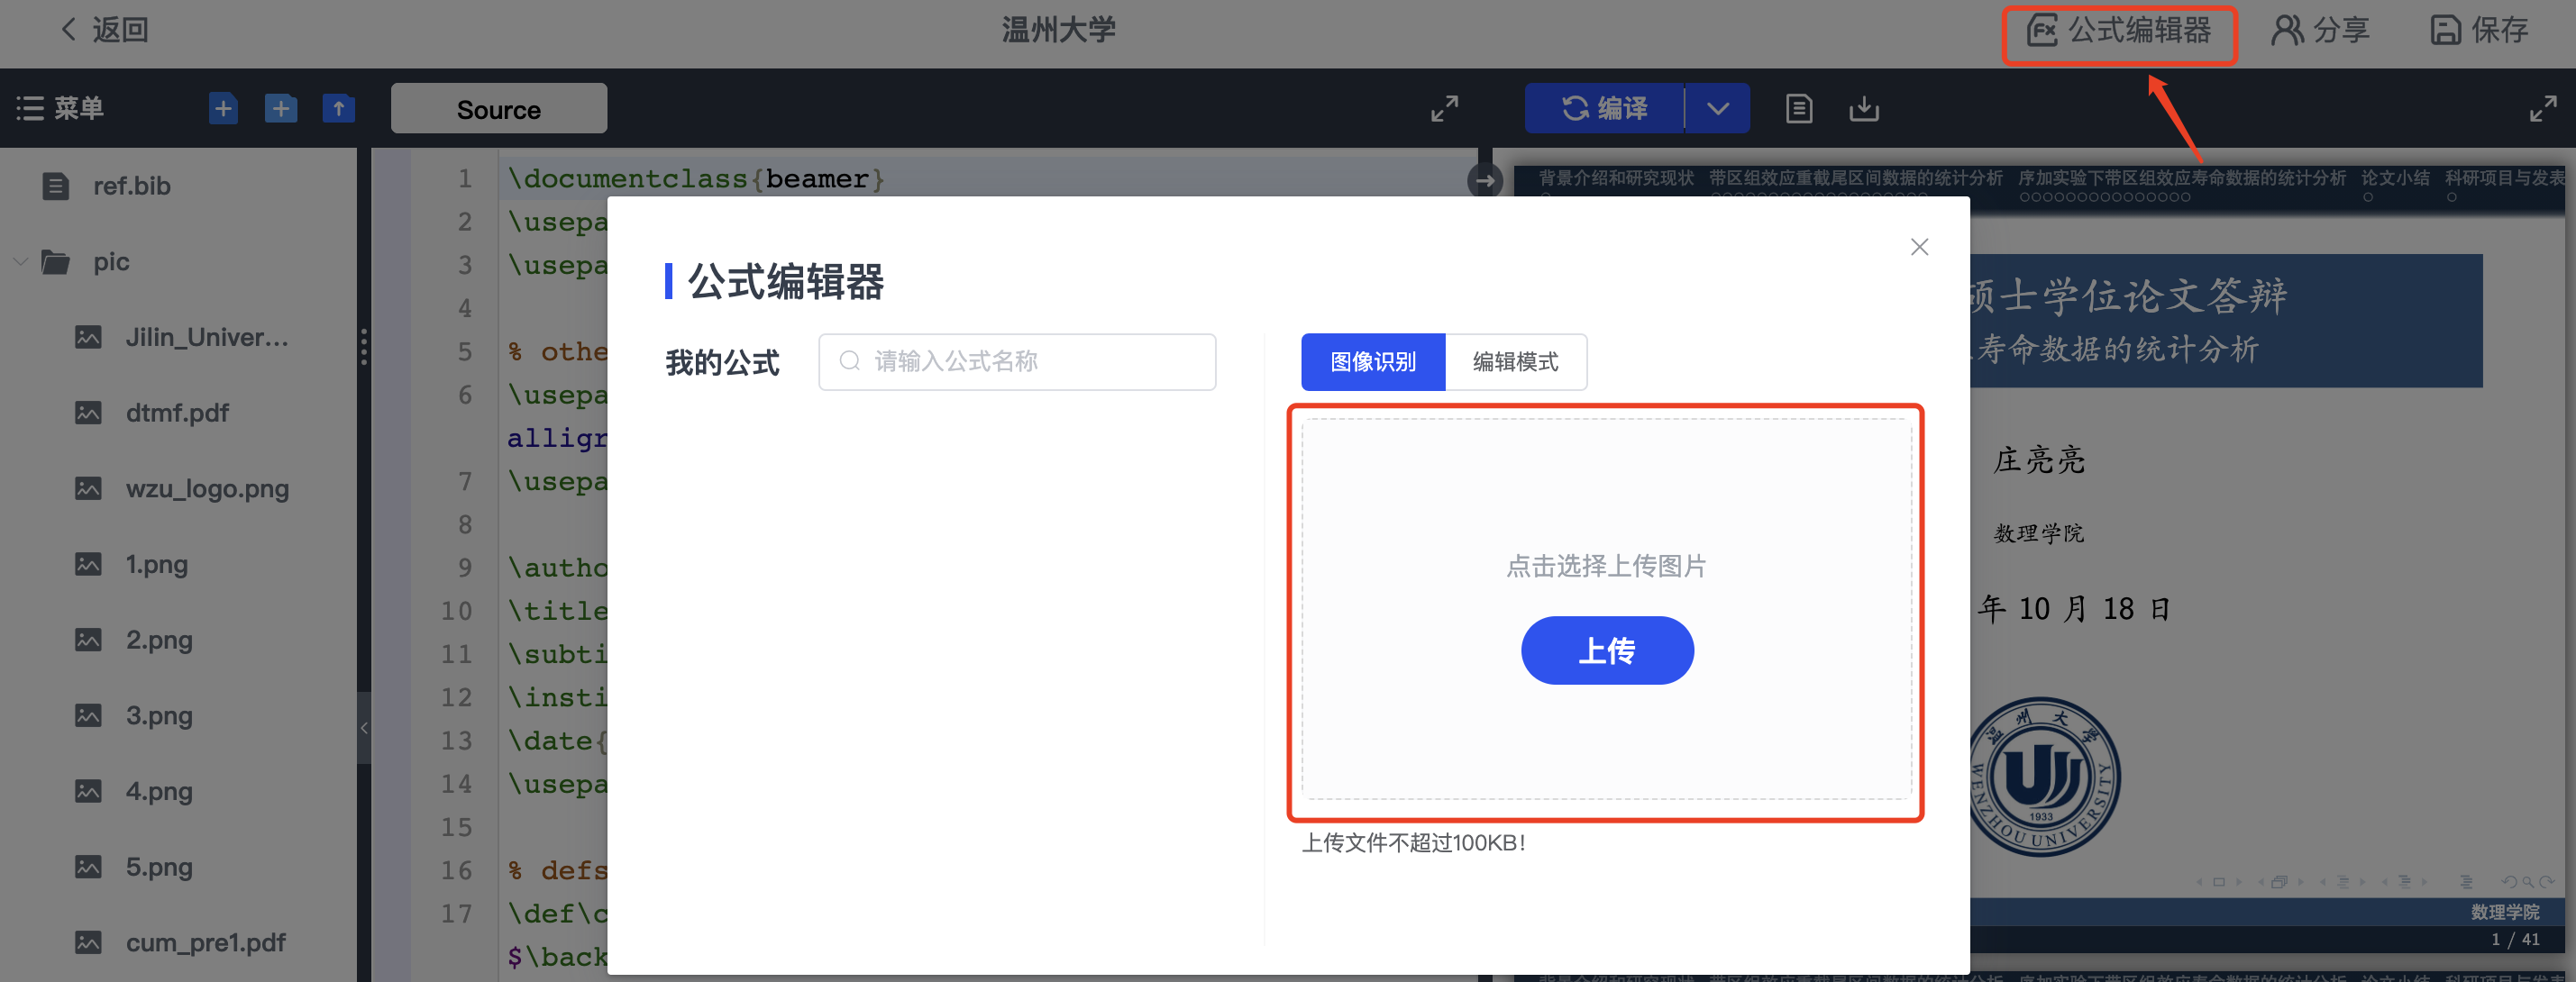Select the 编辑模式 edit mode tab
This screenshot has width=2576, height=982.
click(x=1513, y=359)
